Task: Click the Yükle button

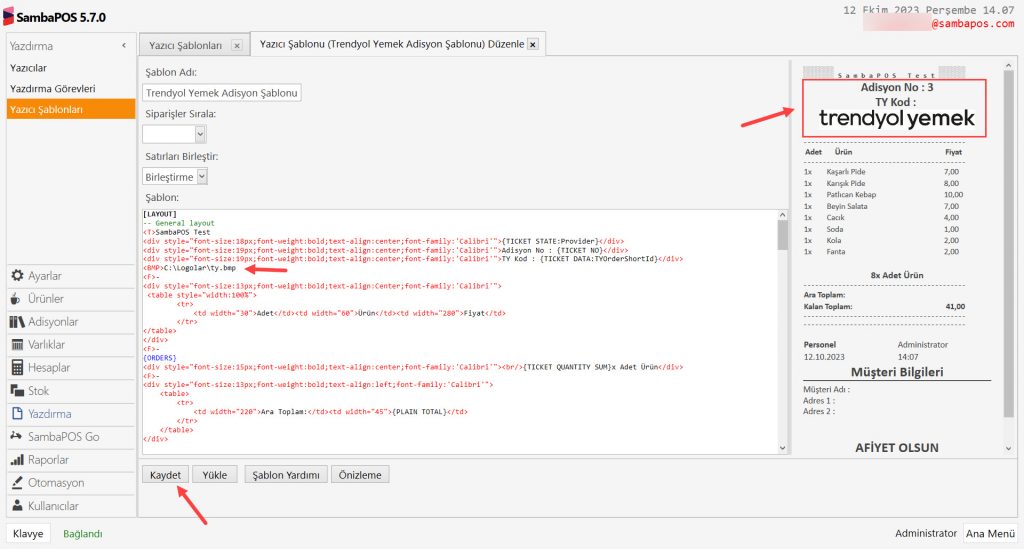Action: pyautogui.click(x=214, y=475)
